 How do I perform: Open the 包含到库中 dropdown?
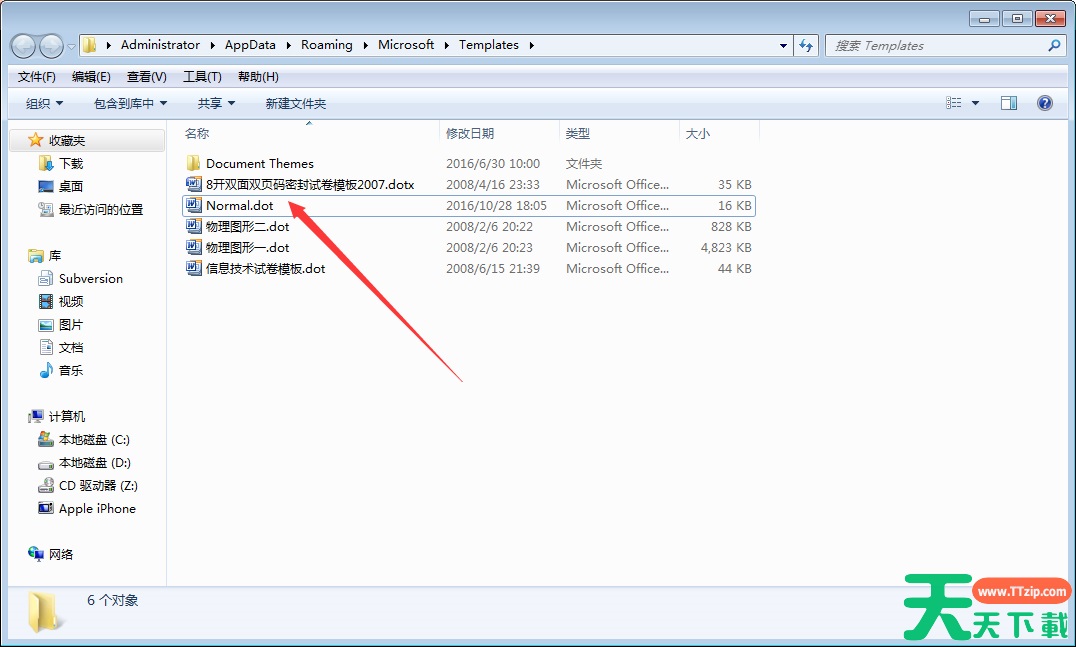(130, 104)
